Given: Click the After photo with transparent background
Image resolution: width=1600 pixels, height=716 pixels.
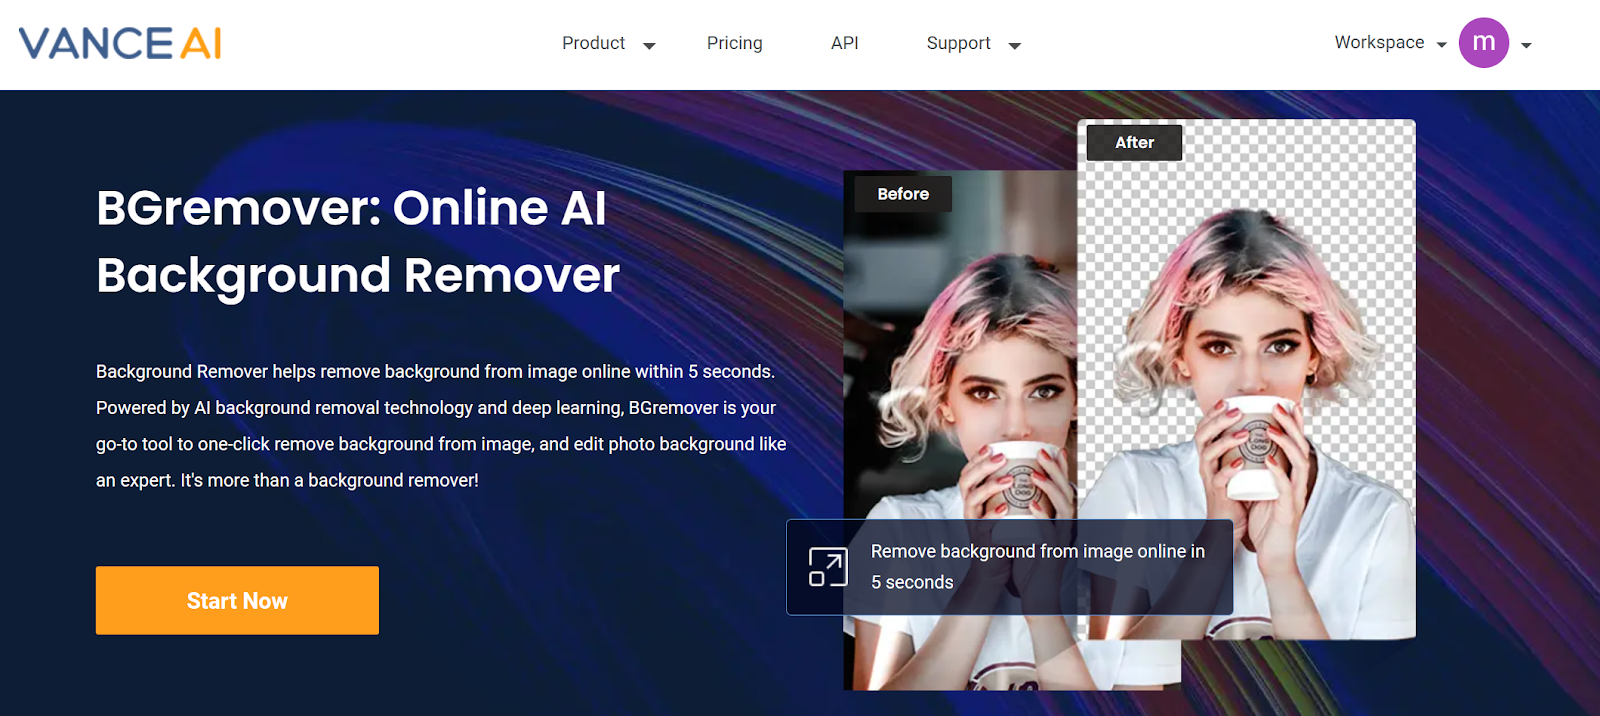Looking at the screenshot, I should pyautogui.click(x=1246, y=380).
